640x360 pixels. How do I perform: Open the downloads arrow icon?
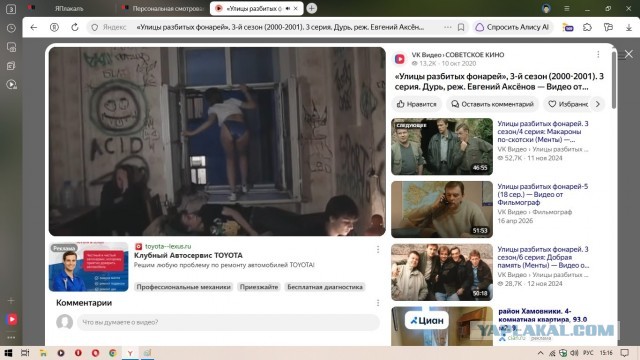click(x=629, y=27)
